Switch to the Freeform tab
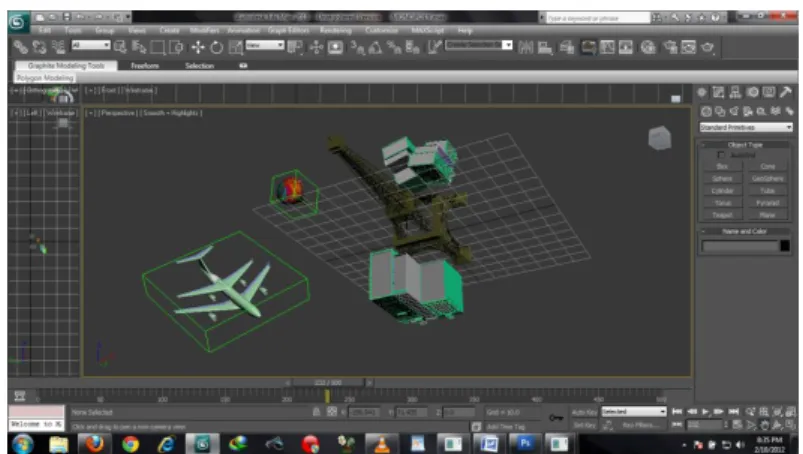803x454 pixels. tap(145, 66)
